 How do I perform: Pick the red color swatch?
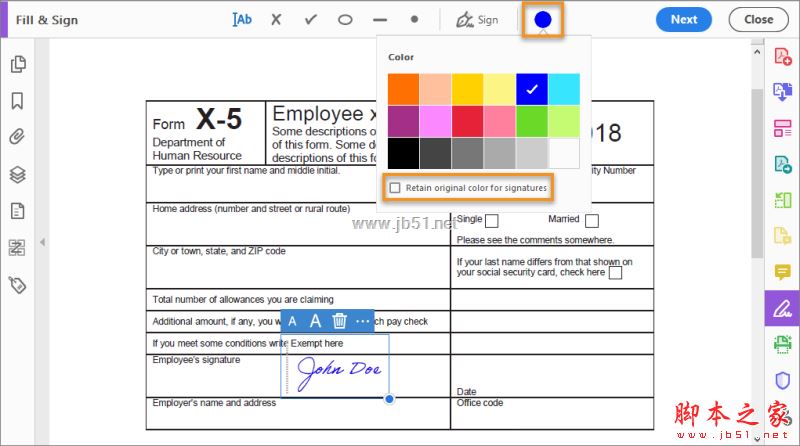tap(467, 121)
